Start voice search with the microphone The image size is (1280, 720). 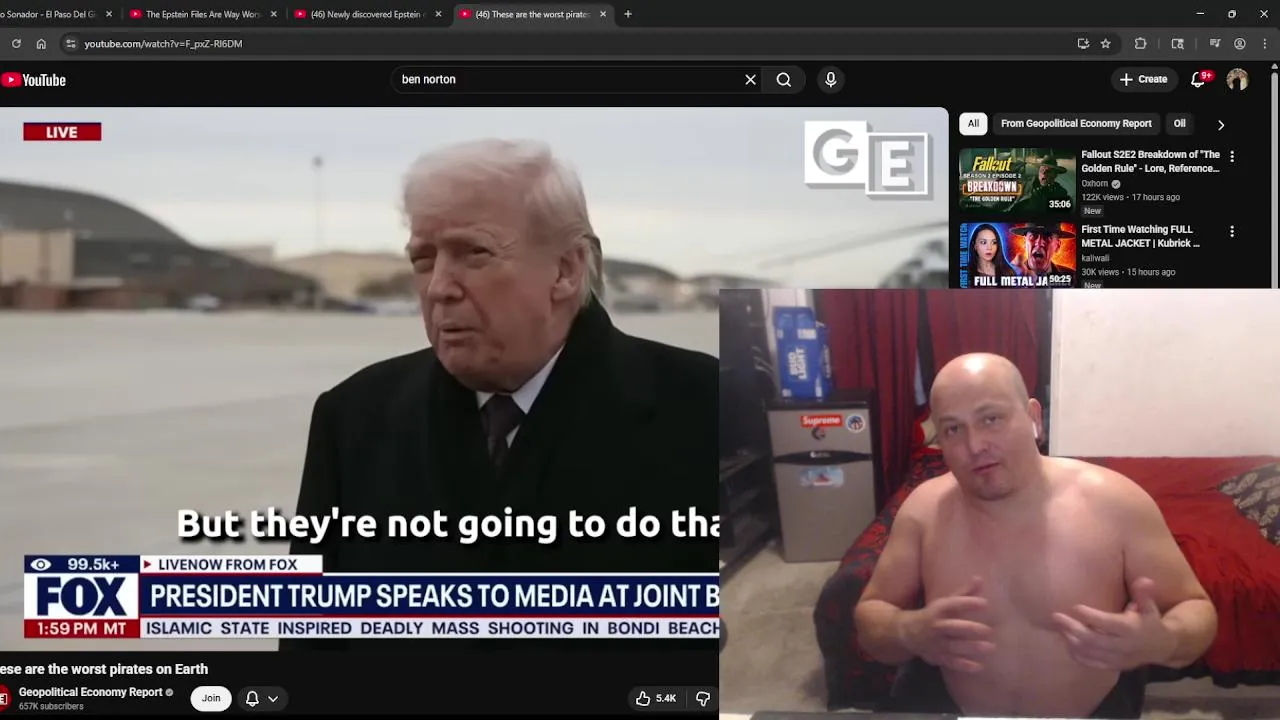point(830,80)
